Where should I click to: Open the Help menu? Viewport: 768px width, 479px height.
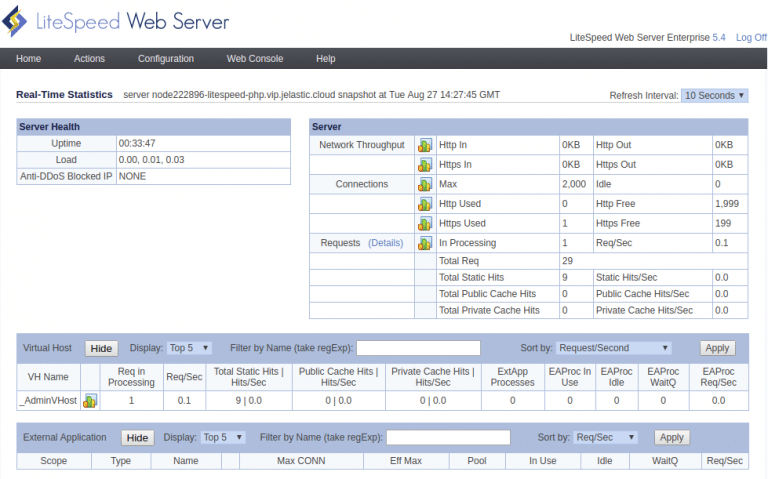[325, 59]
